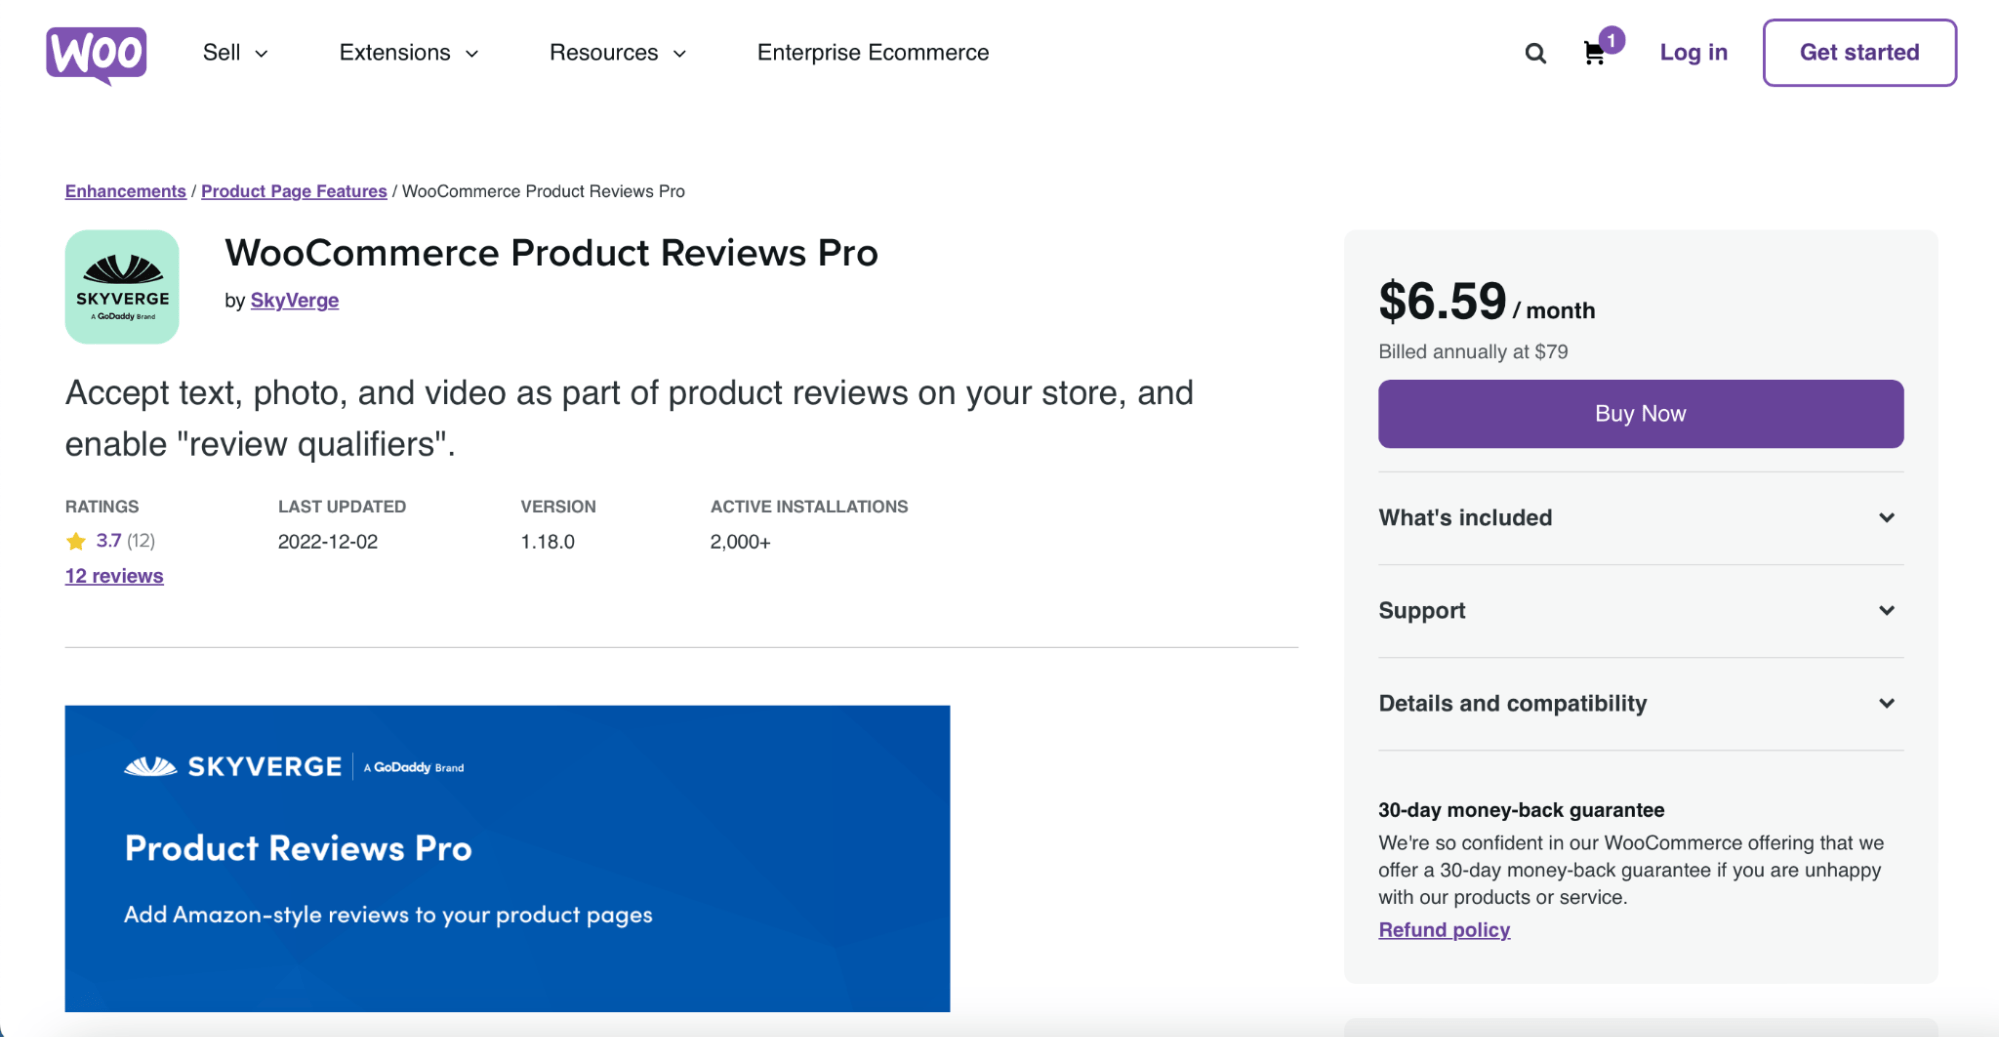The image size is (1999, 1037).
Task: Click the version number 1.18.0
Action: tap(547, 542)
